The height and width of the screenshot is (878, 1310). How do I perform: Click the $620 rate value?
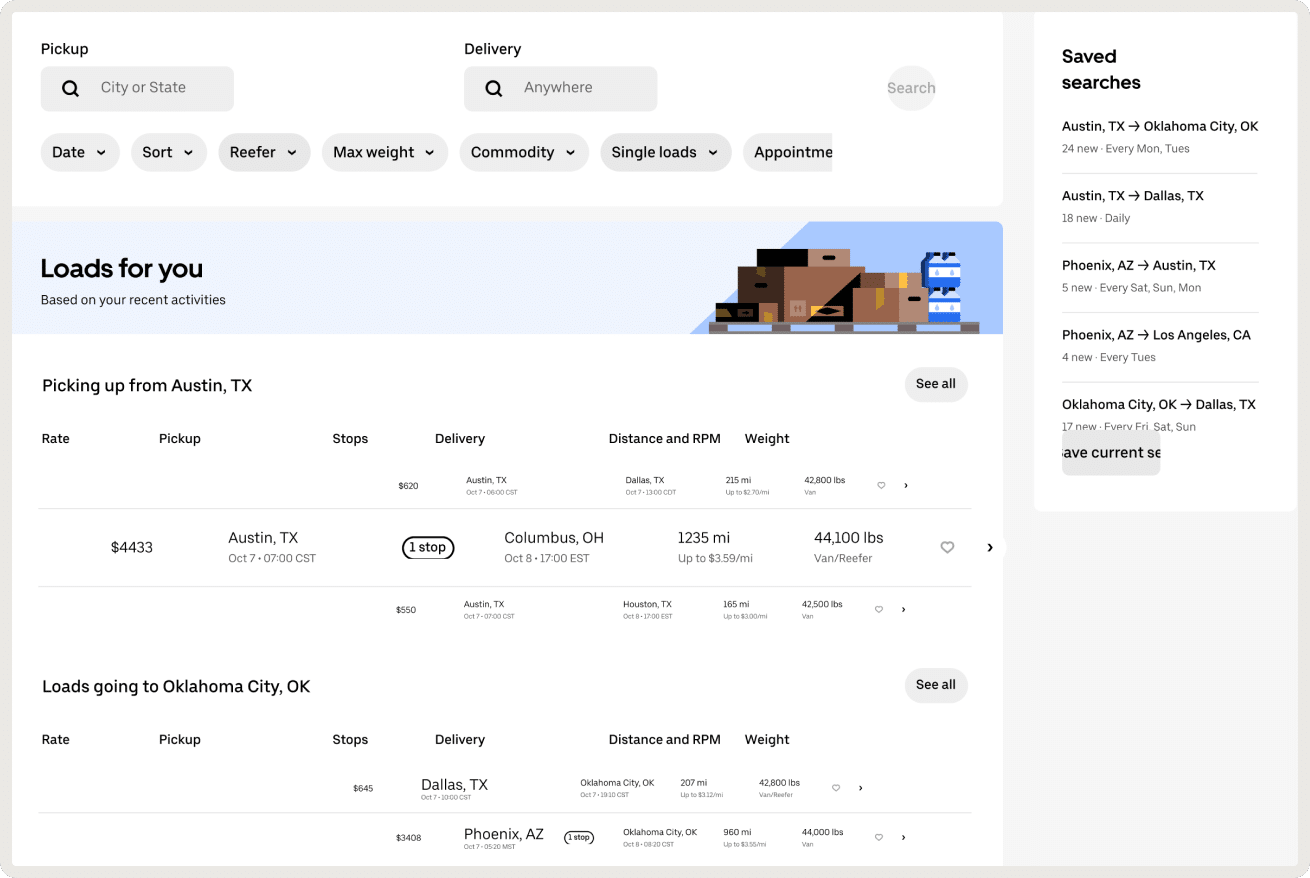pos(408,486)
